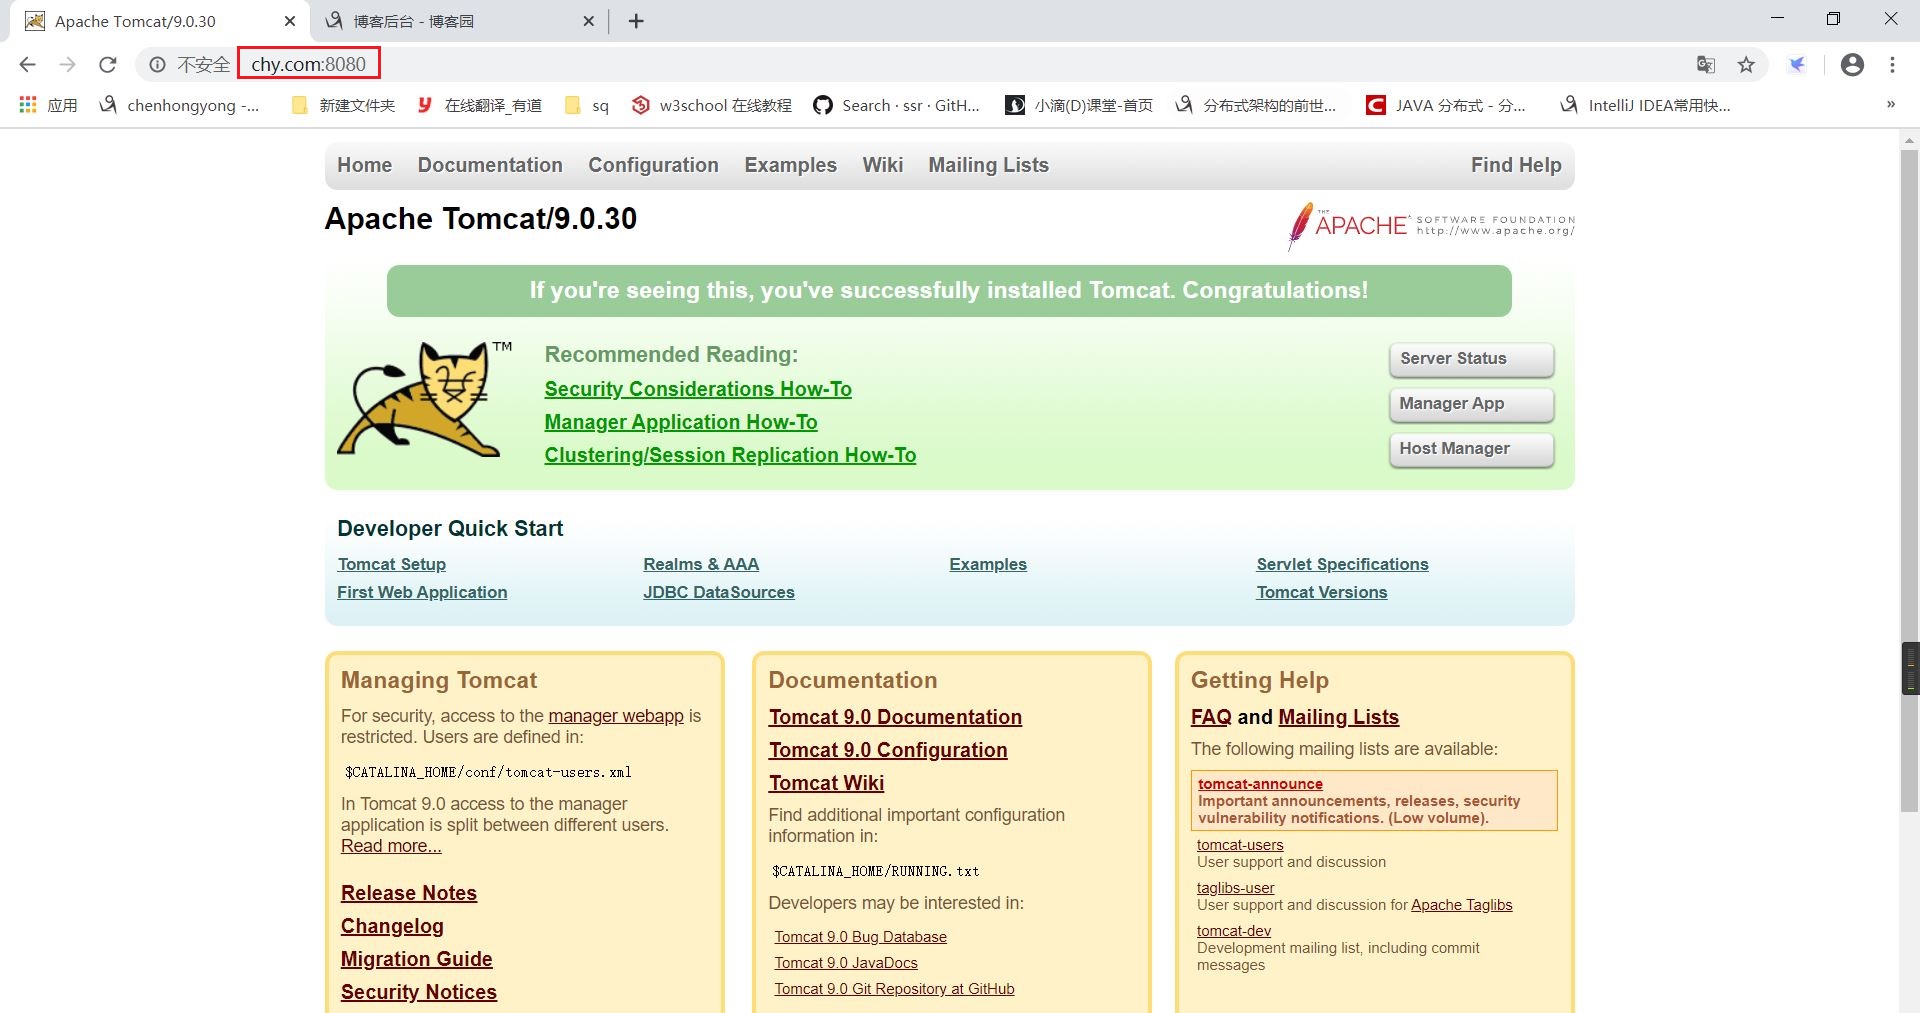The image size is (1920, 1013).
Task: Open Release Notes link
Action: click(409, 893)
